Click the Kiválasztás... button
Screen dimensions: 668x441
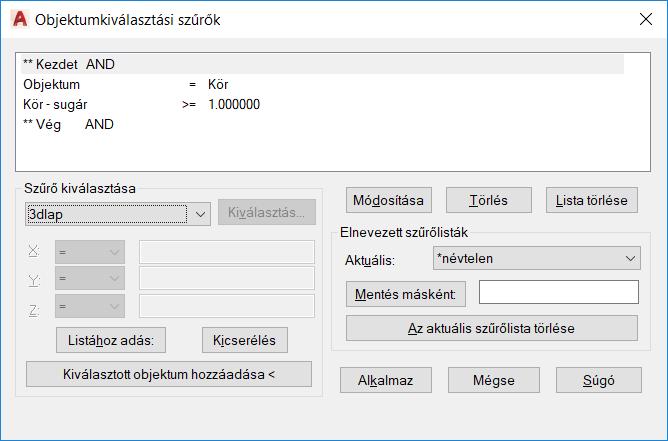click(x=267, y=212)
